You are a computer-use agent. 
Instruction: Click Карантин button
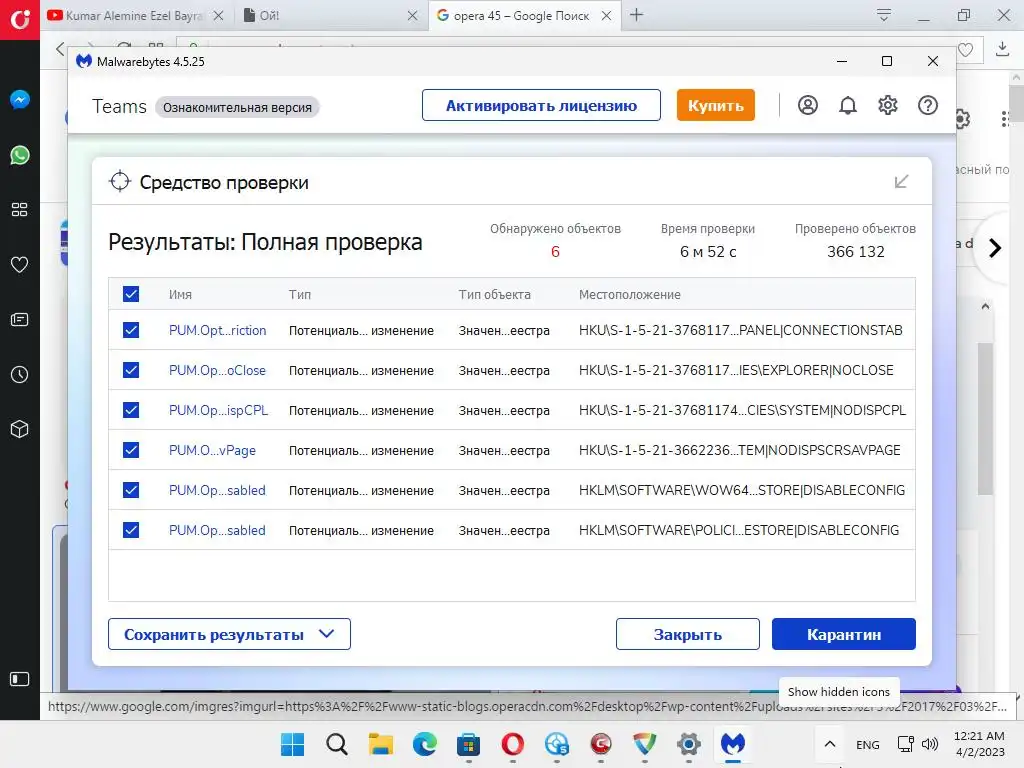pos(844,634)
